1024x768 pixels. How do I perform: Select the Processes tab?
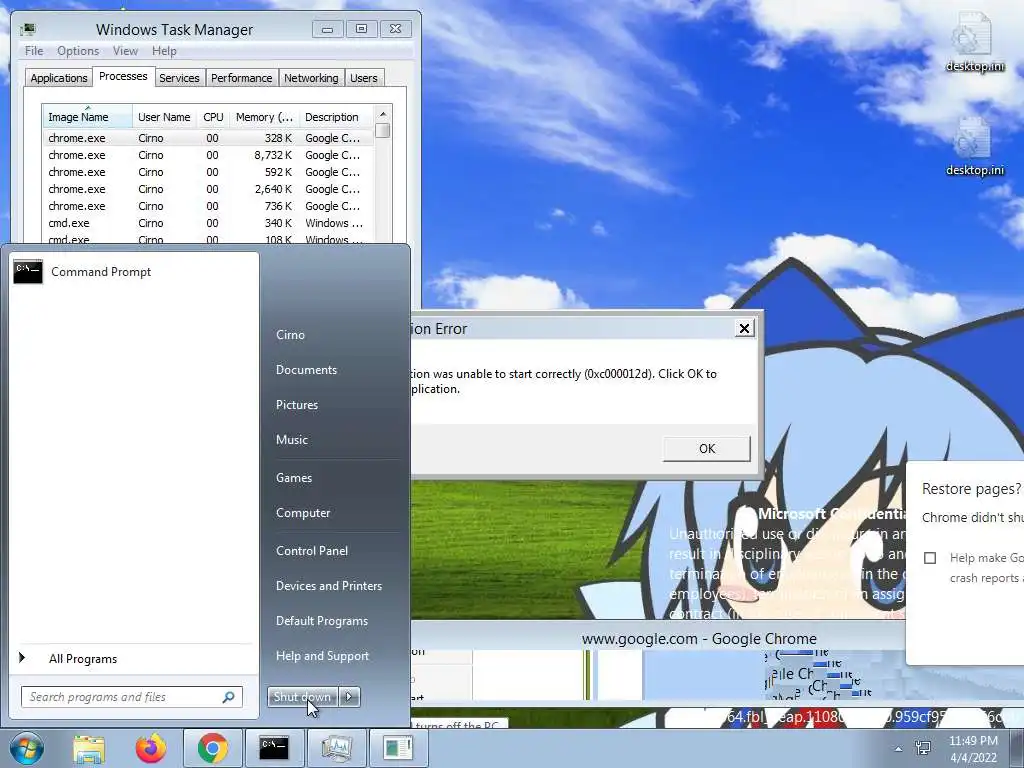pyautogui.click(x=123, y=76)
